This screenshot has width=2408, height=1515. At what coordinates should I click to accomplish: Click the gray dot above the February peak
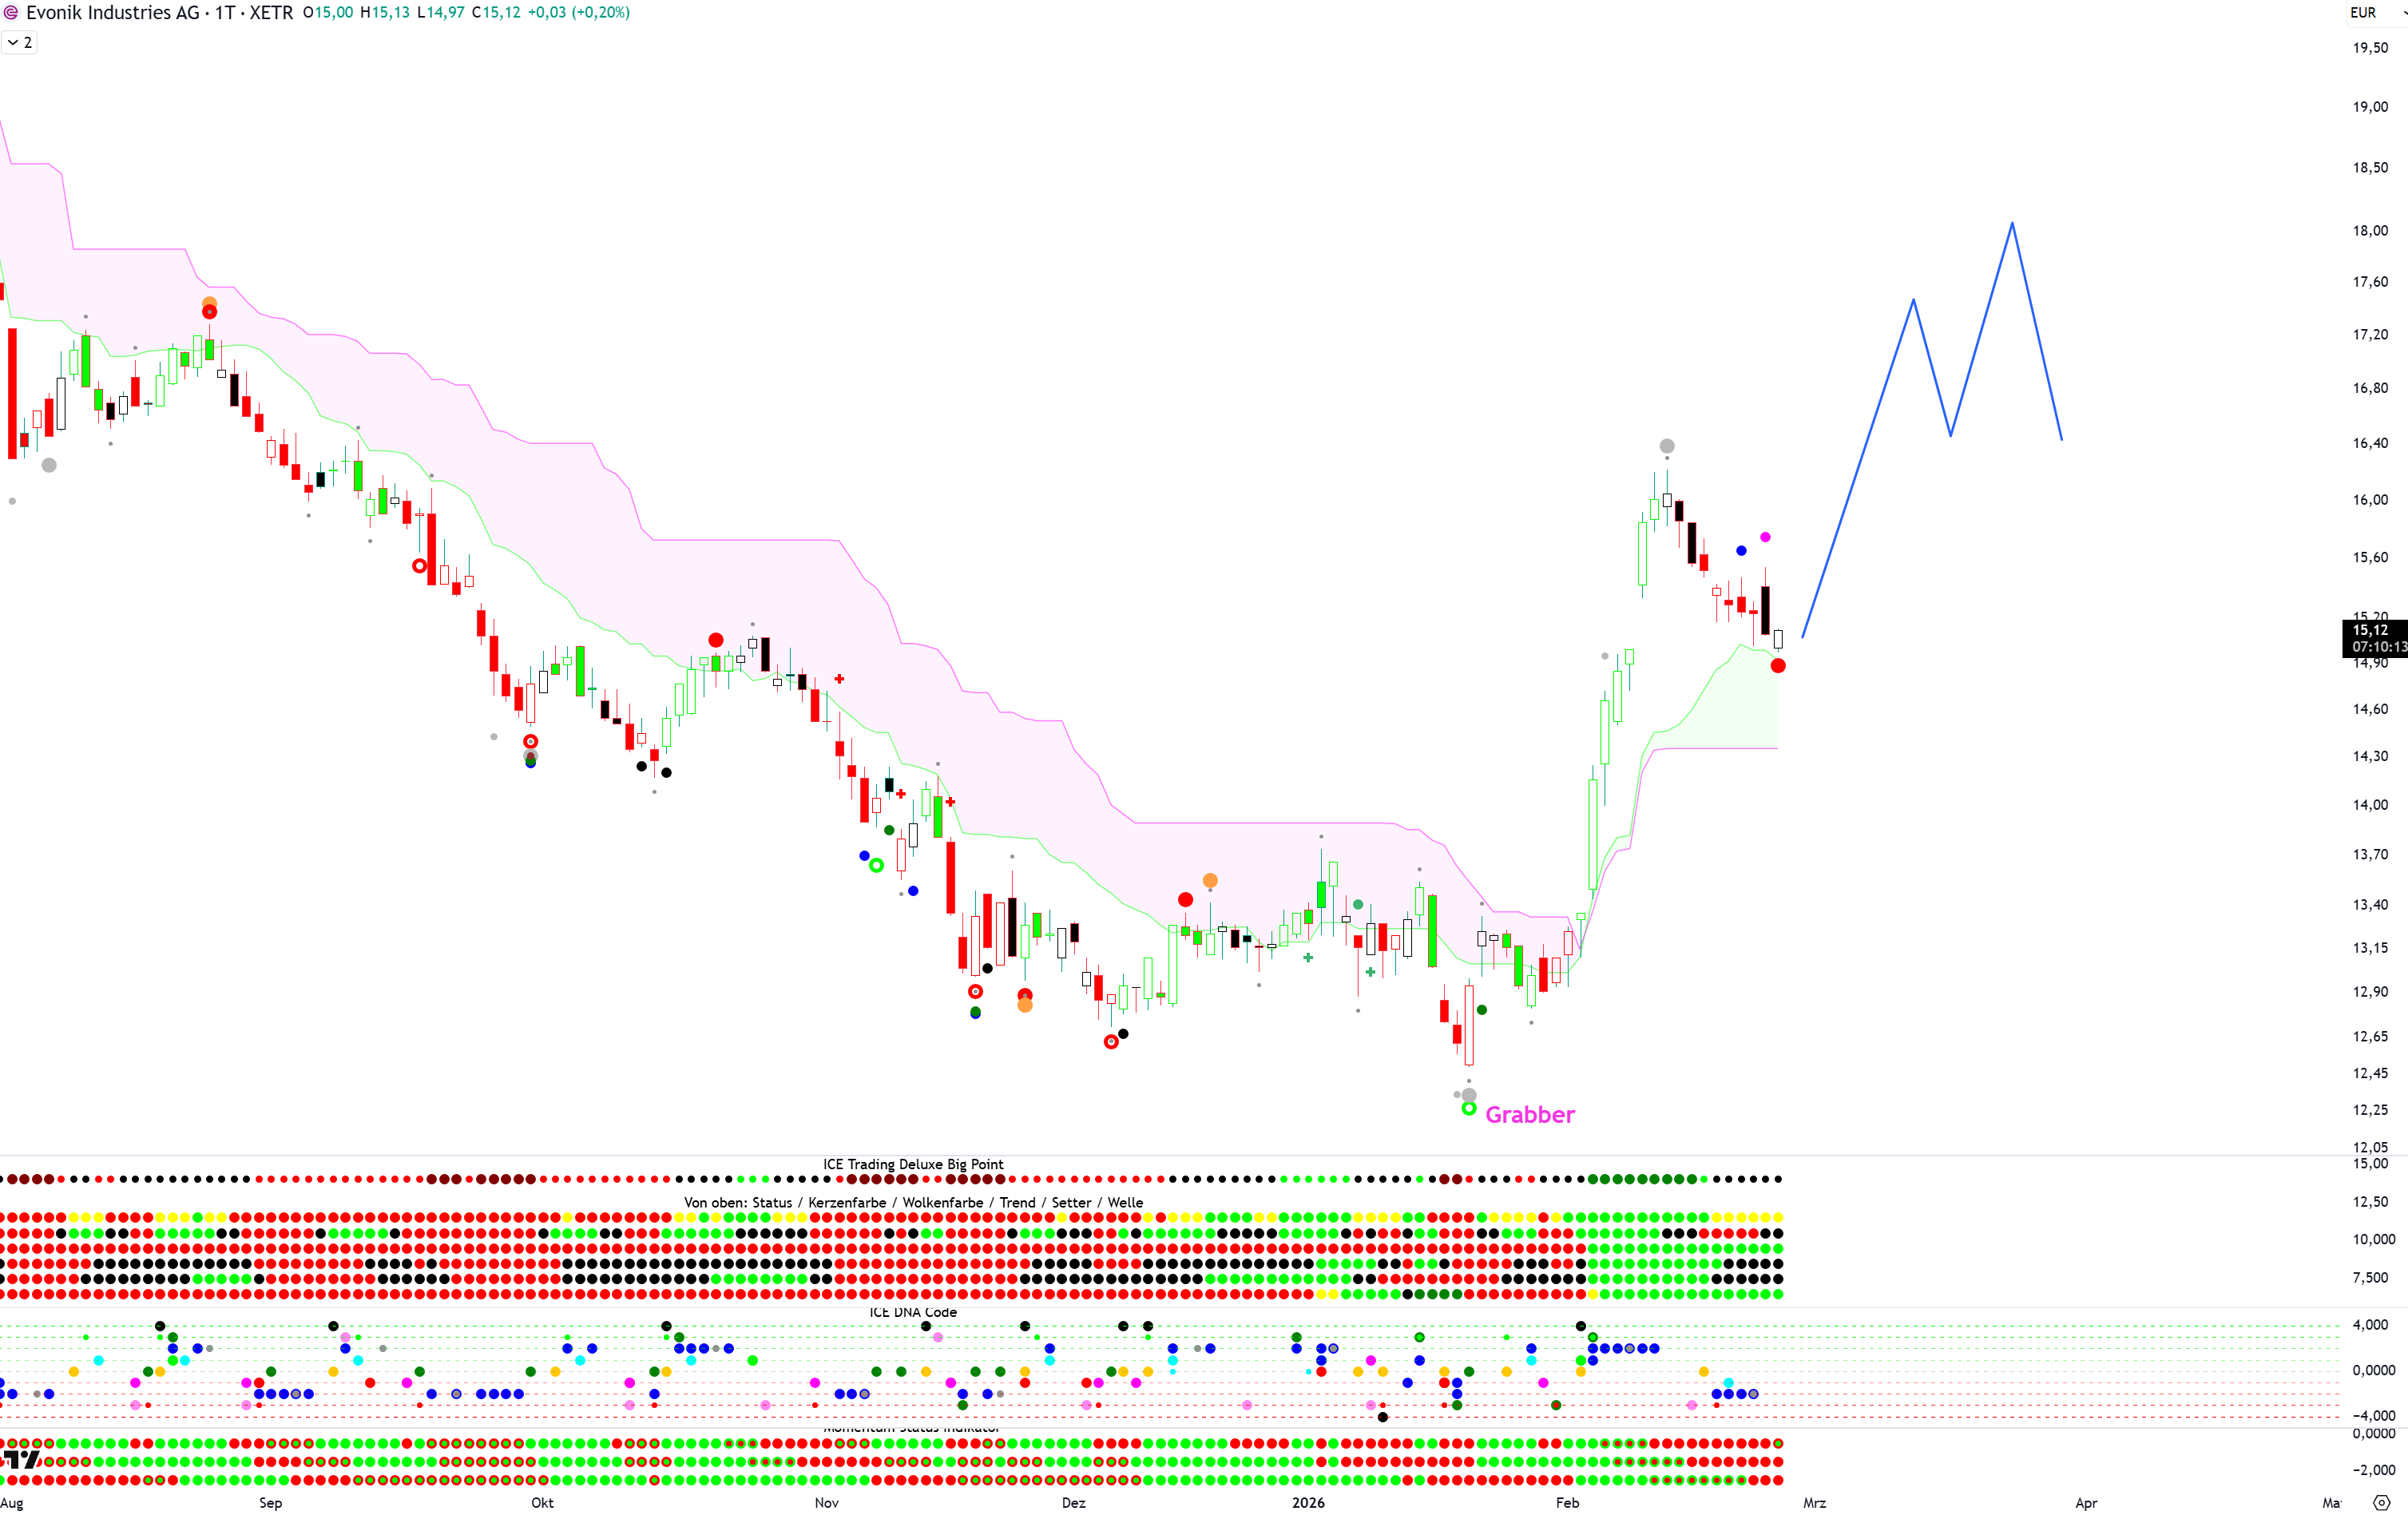(1666, 446)
